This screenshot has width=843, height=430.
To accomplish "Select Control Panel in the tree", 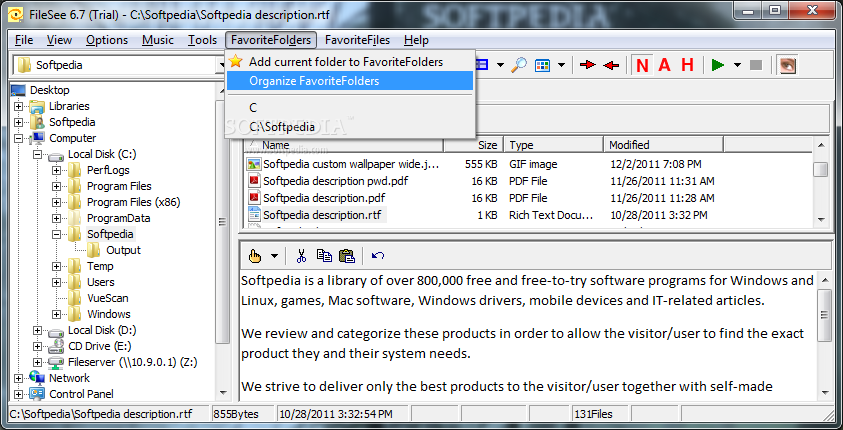I will tap(81, 394).
